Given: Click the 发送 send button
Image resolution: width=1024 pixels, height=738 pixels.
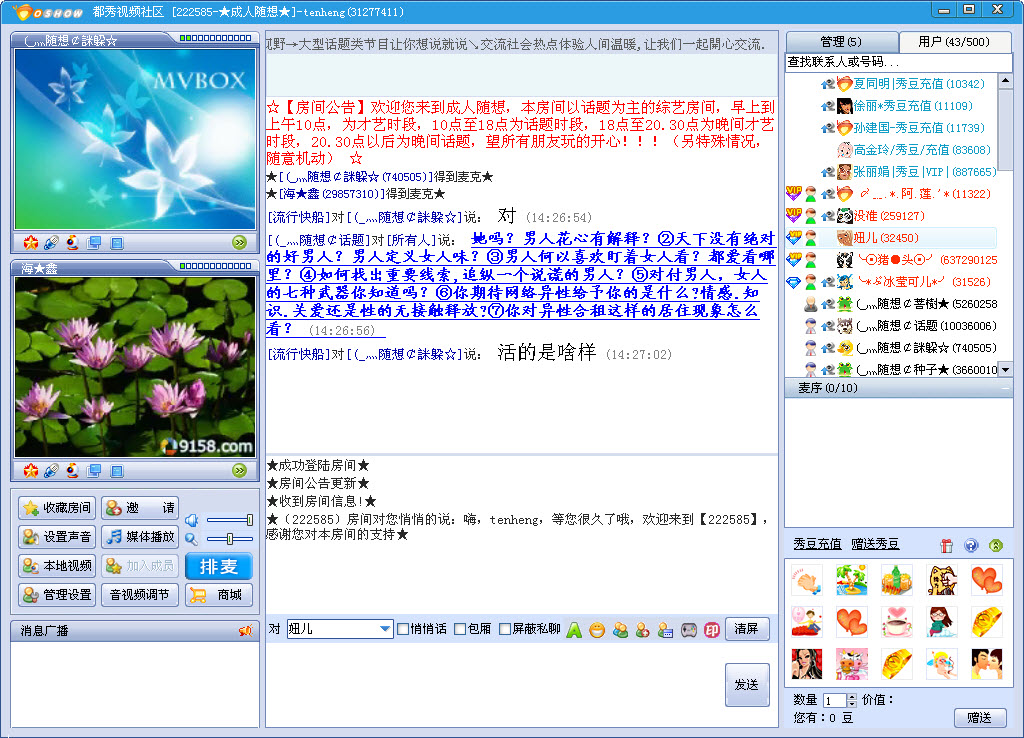Looking at the screenshot, I should [x=746, y=684].
